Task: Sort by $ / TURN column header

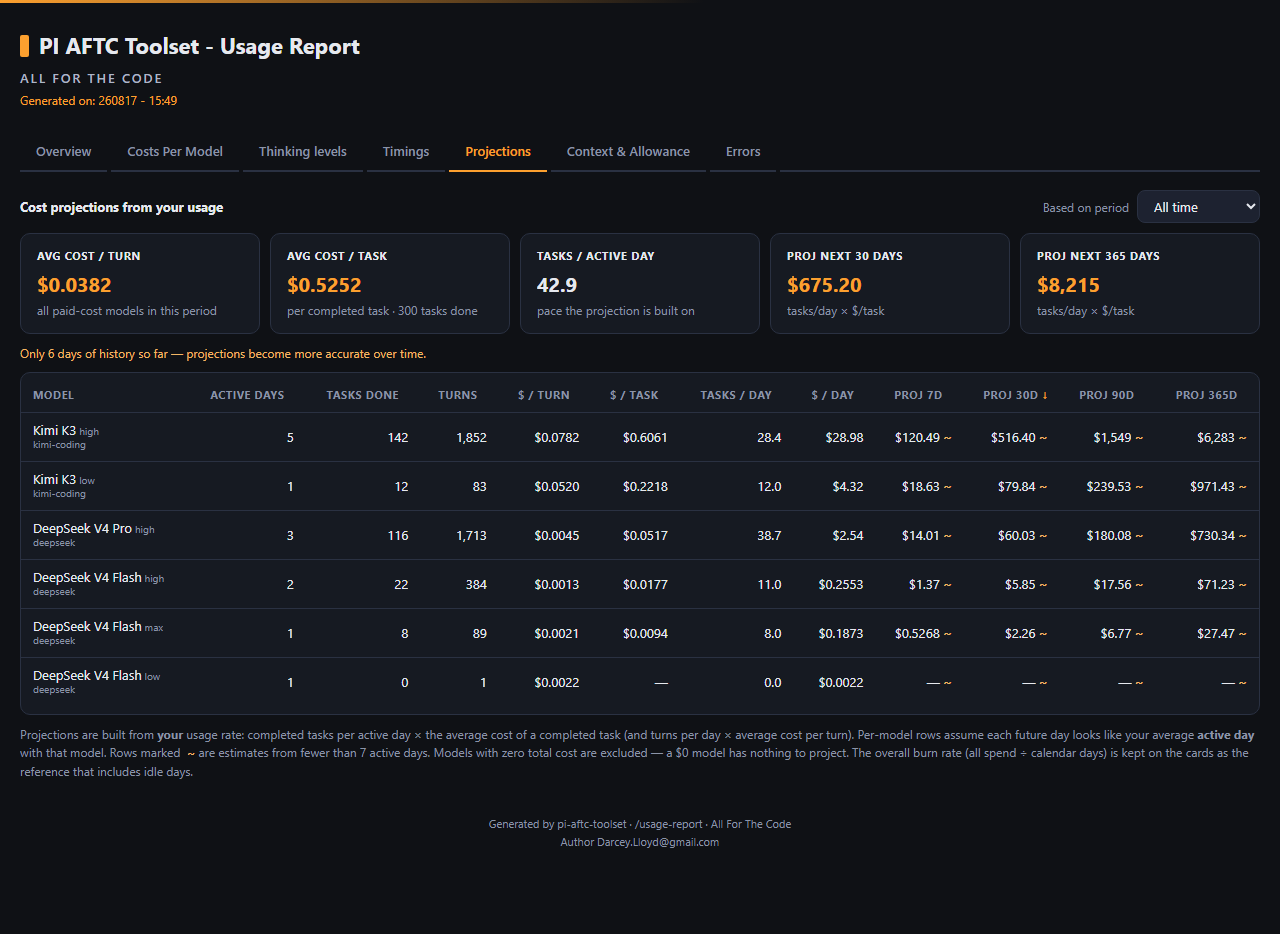Action: pos(544,395)
